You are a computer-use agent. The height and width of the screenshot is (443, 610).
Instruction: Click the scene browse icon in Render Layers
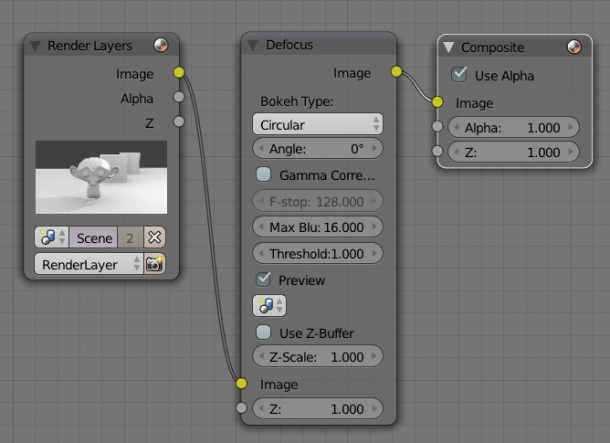click(49, 238)
